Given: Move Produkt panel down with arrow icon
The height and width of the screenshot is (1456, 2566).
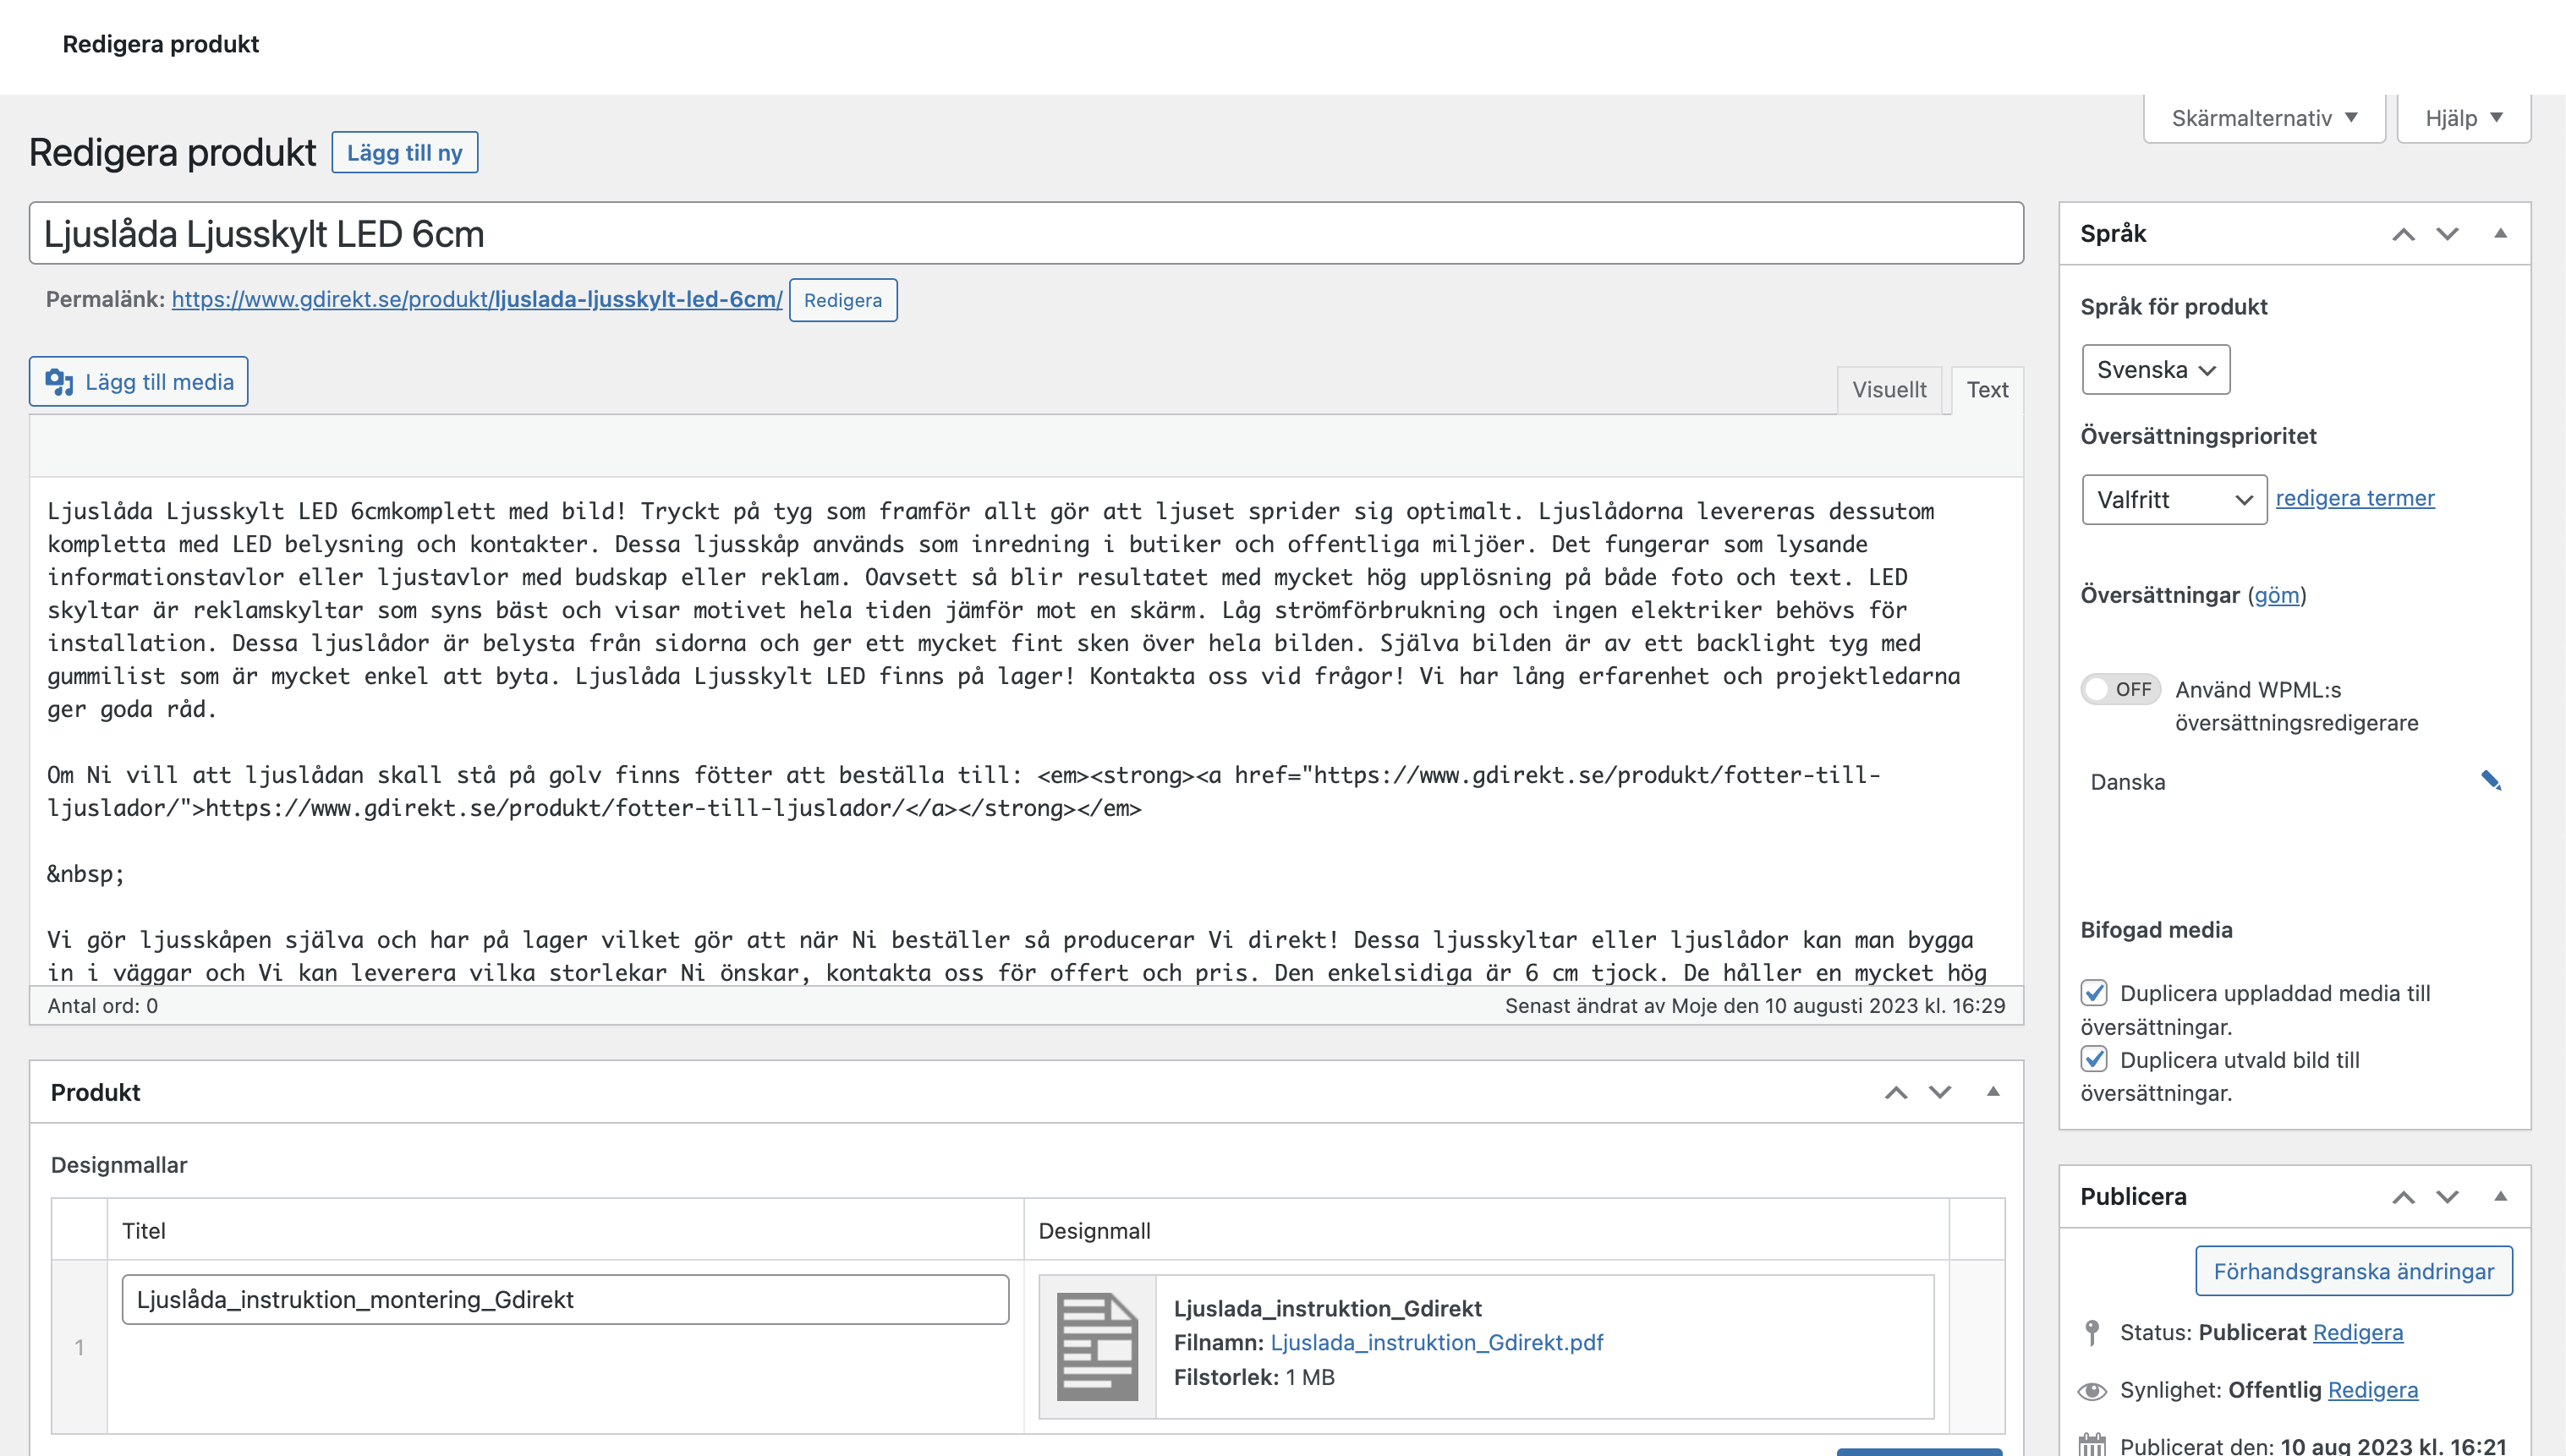Looking at the screenshot, I should click(x=1940, y=1092).
